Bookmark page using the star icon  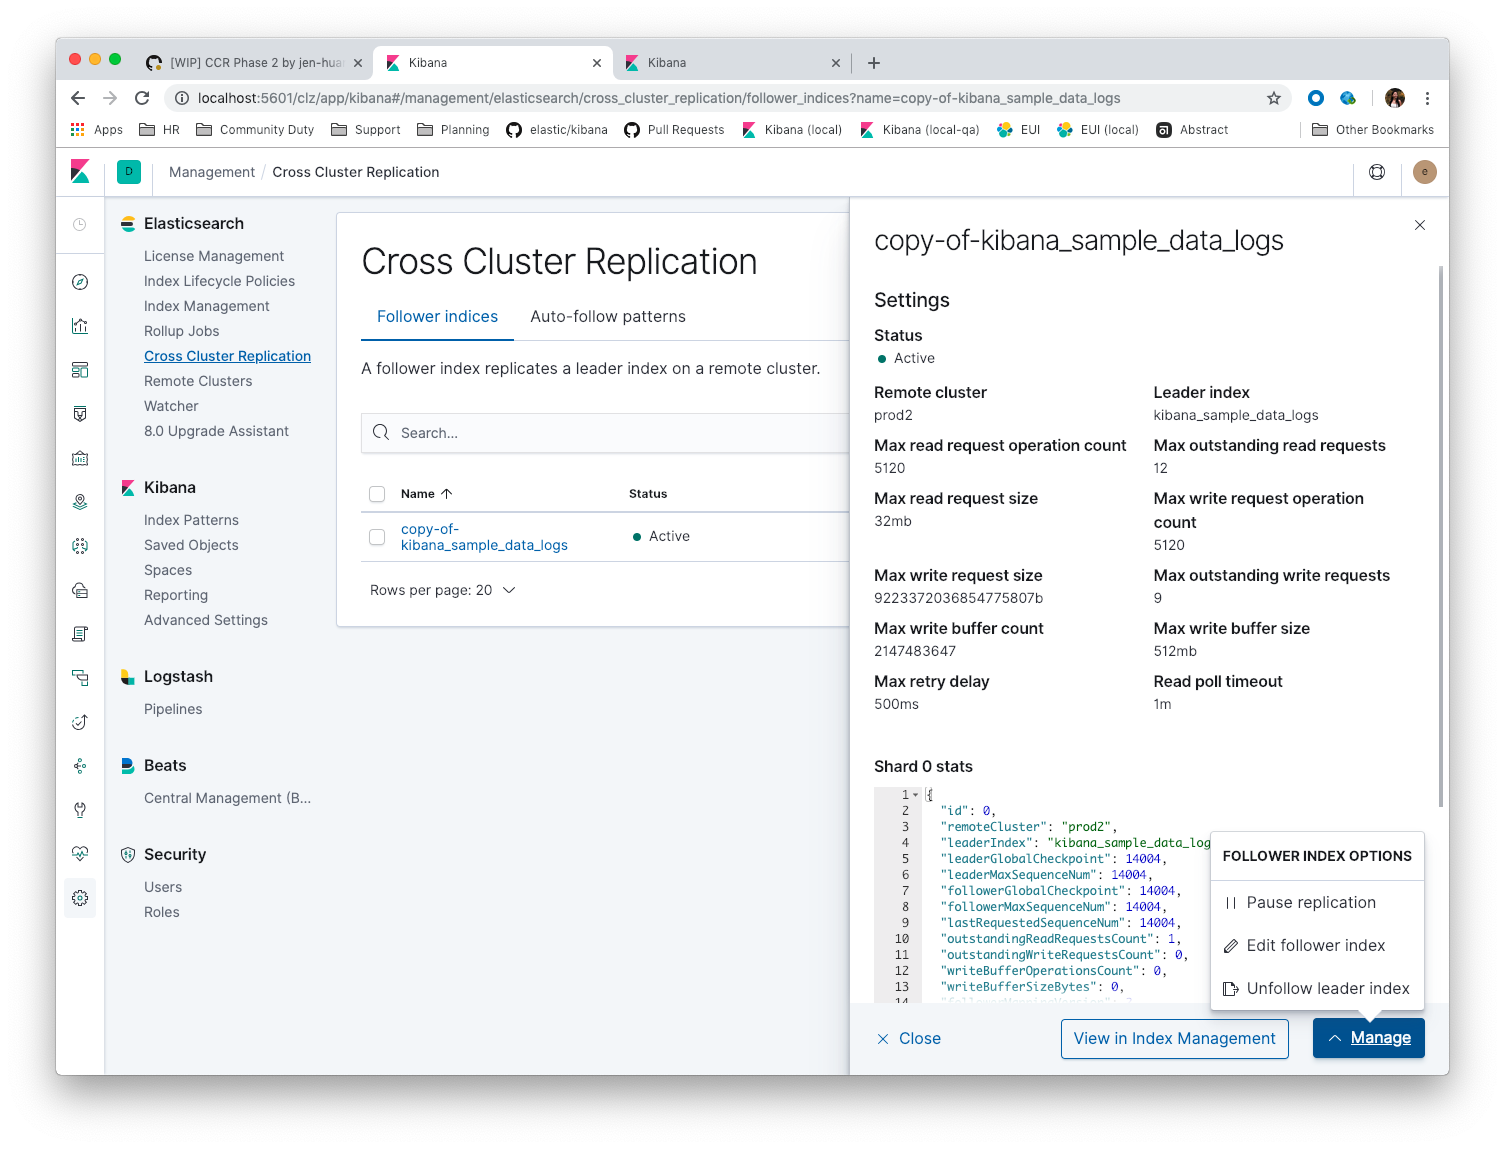(x=1274, y=98)
